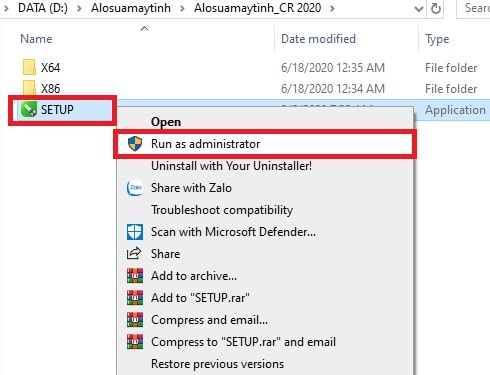
Task: Click WinRAR icon beside Add to "SETUP.rar"
Action: coord(135,298)
